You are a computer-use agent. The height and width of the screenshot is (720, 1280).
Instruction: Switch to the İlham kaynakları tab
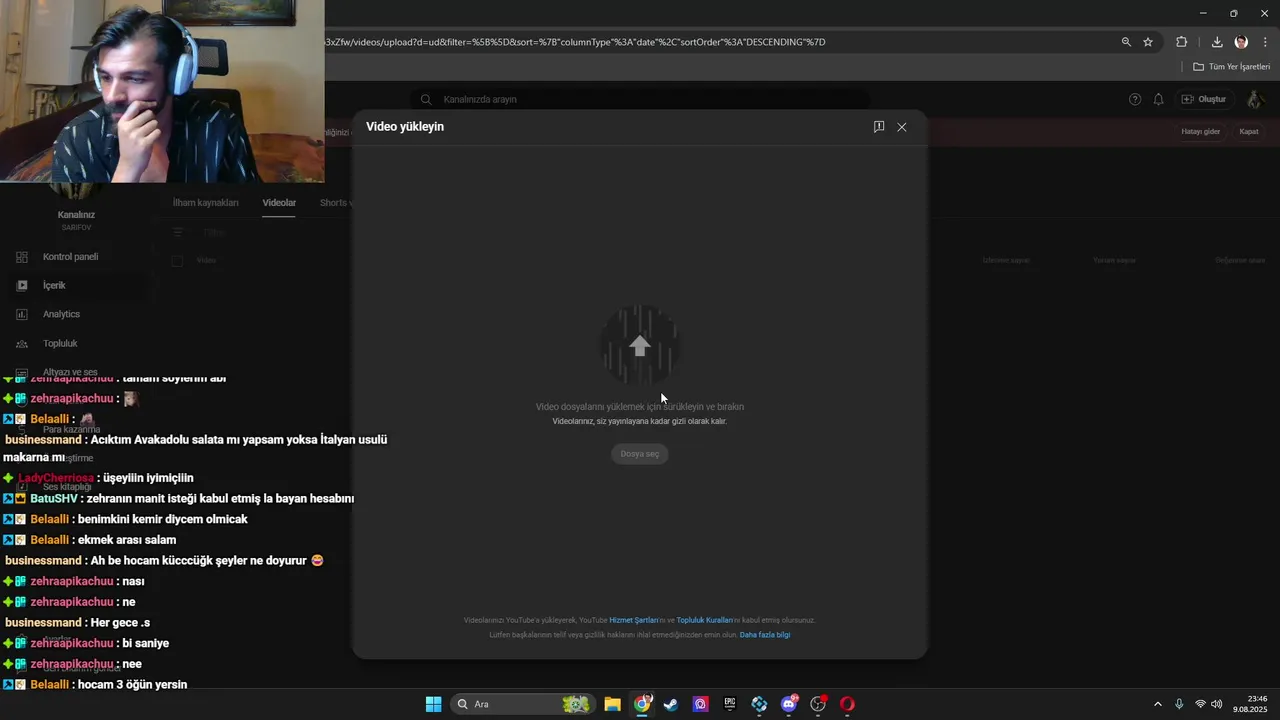[206, 203]
